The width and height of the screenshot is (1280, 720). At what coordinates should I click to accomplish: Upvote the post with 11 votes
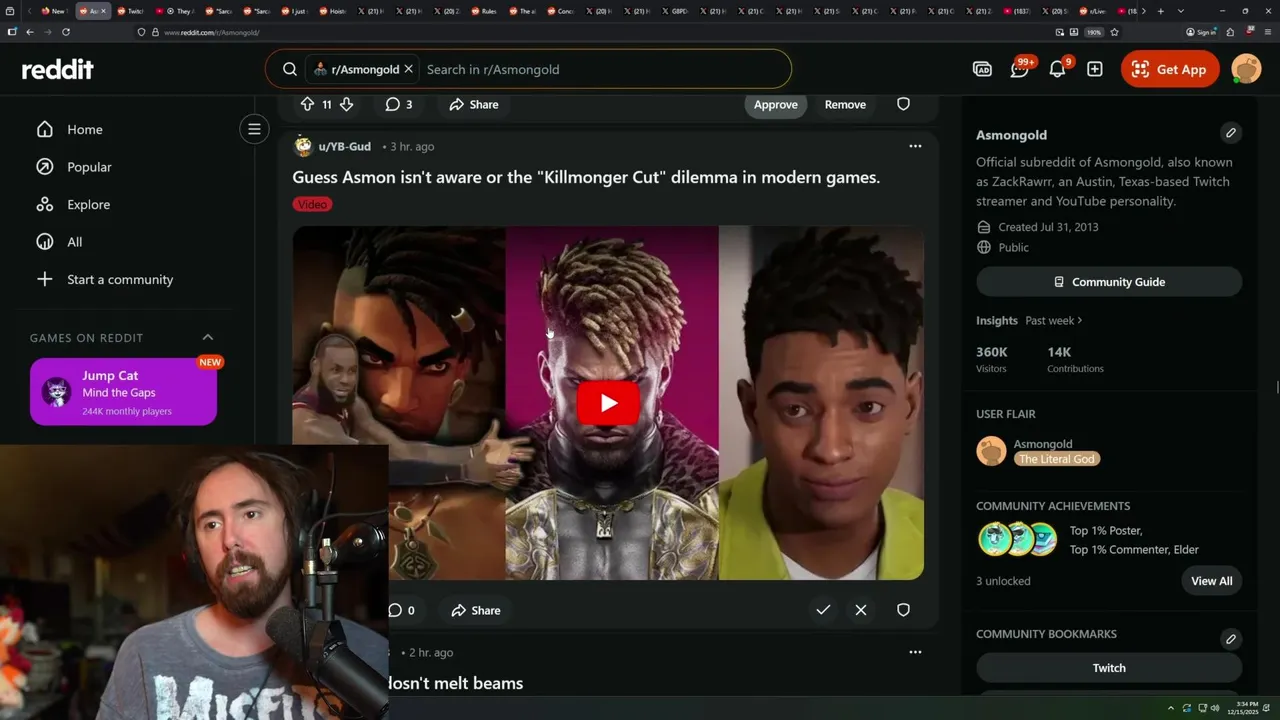click(307, 104)
